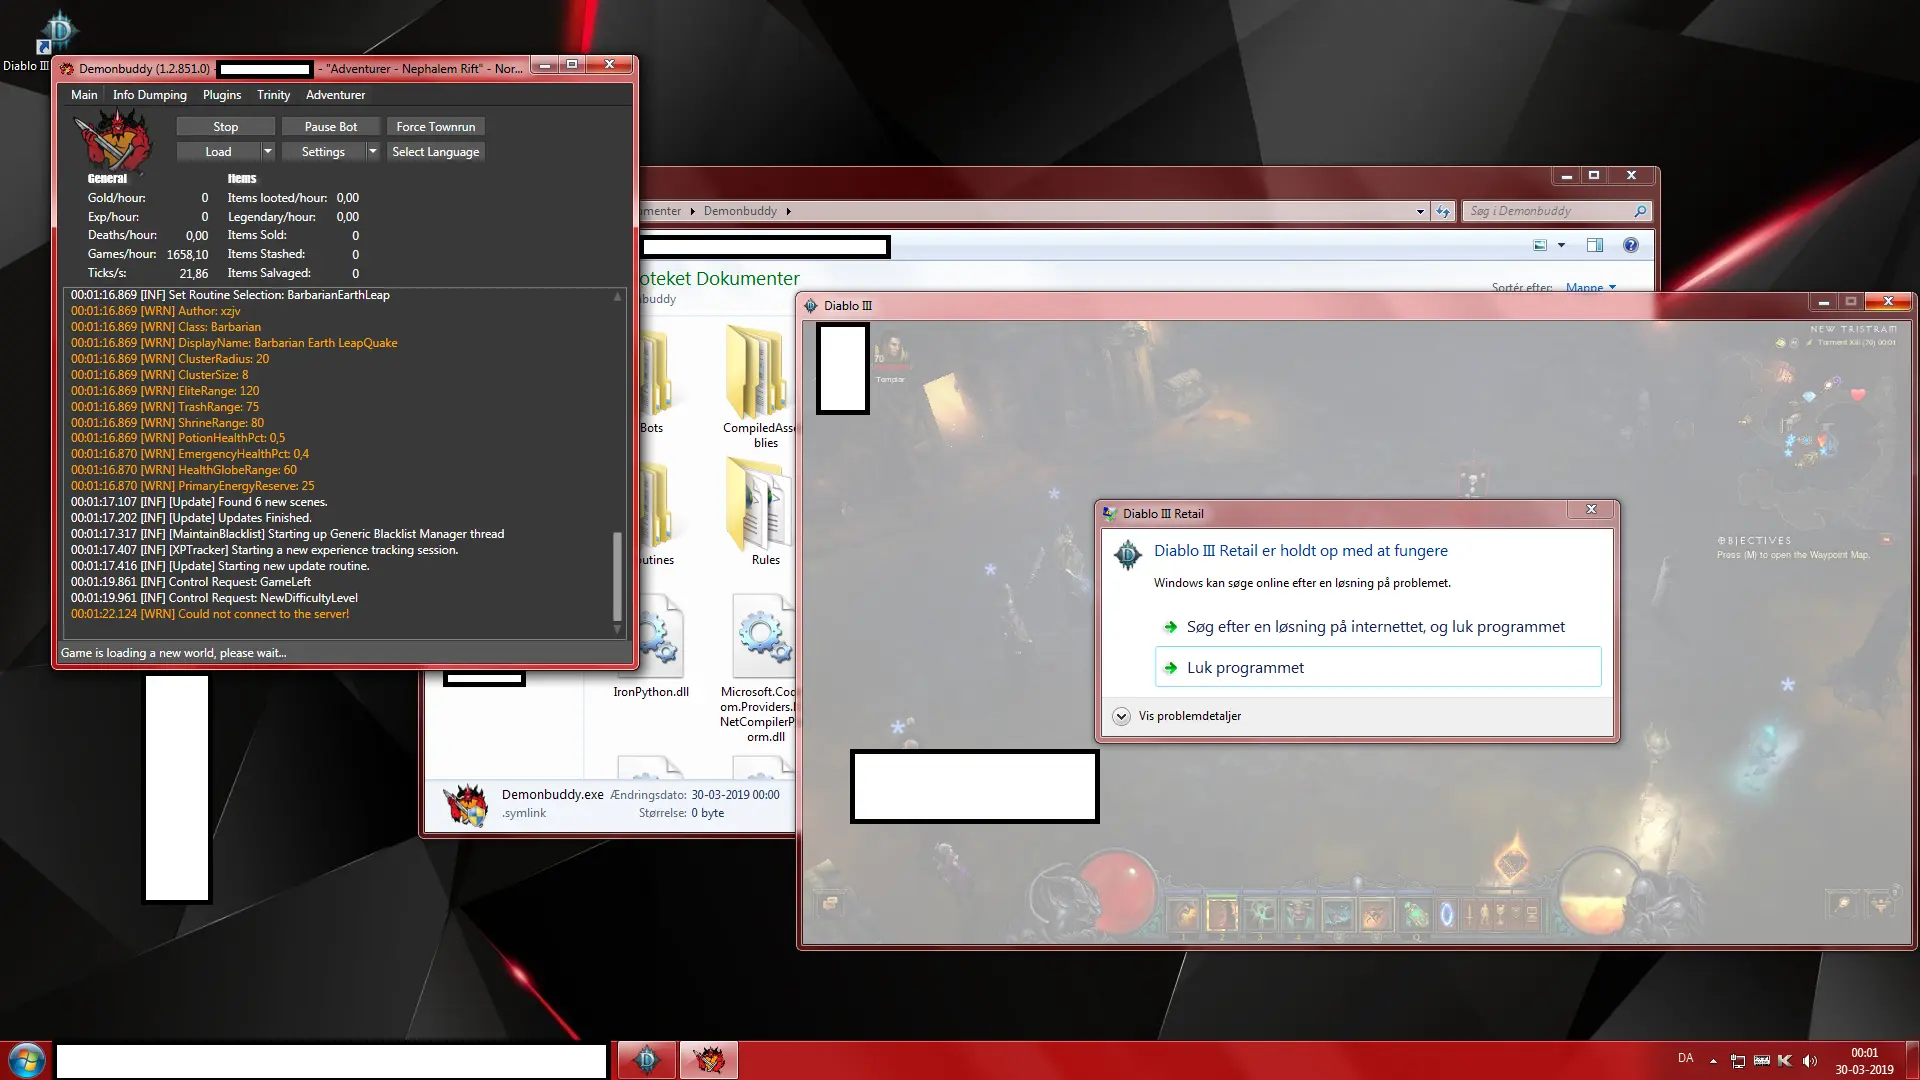
Task: Open the Plugins tab
Action: point(222,95)
